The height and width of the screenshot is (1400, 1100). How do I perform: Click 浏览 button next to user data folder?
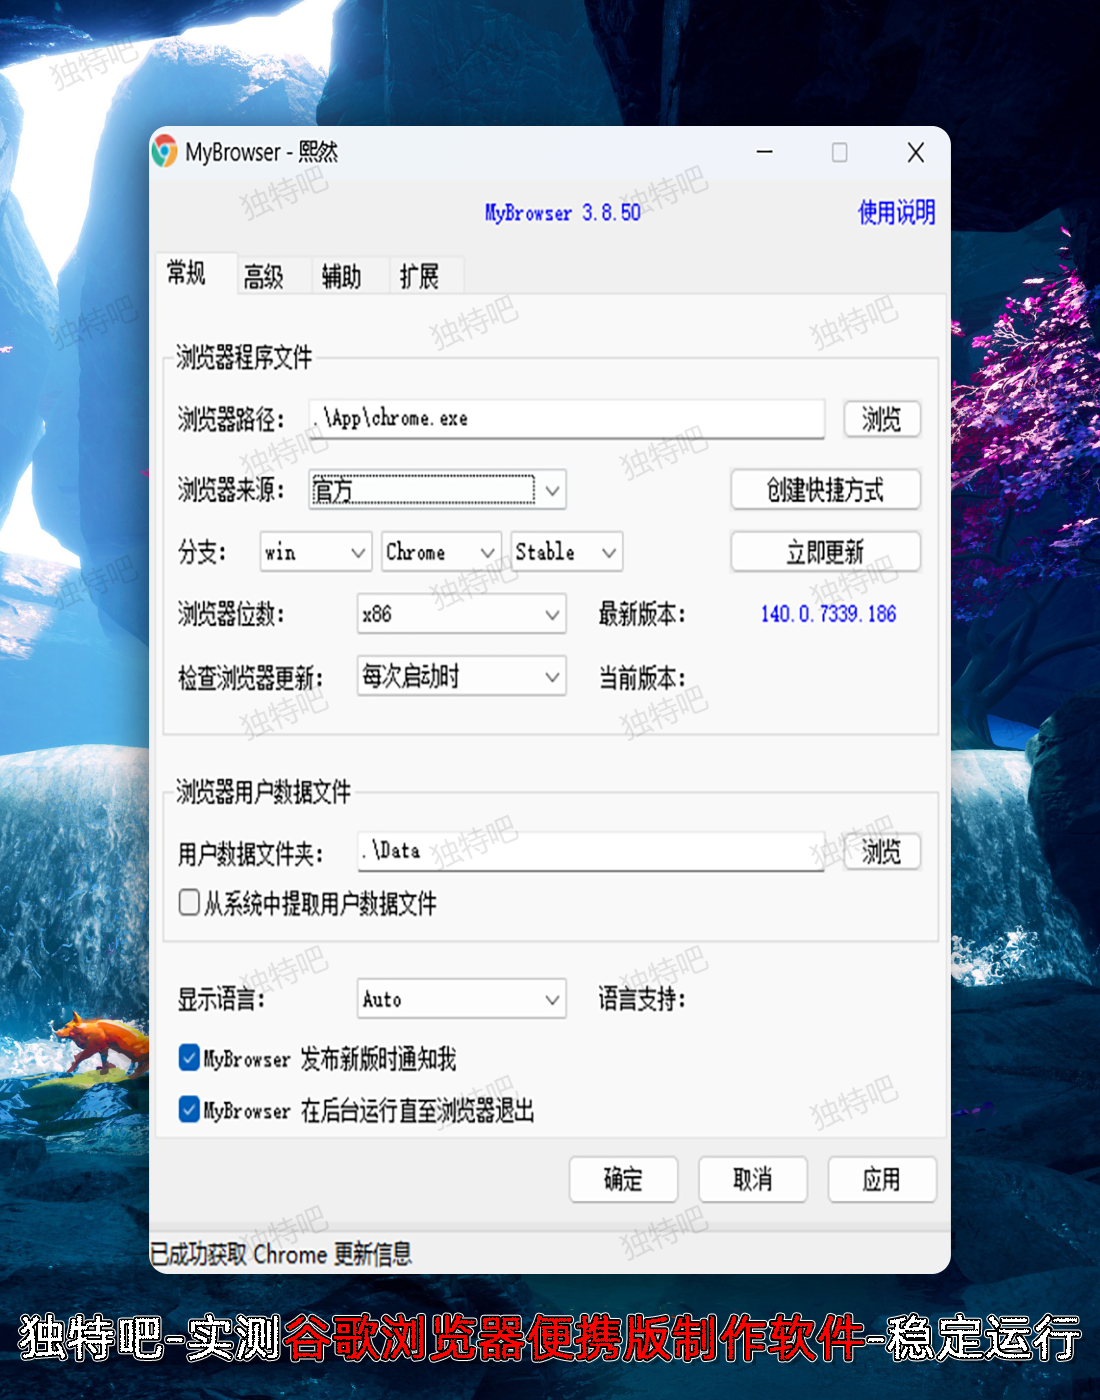[881, 851]
